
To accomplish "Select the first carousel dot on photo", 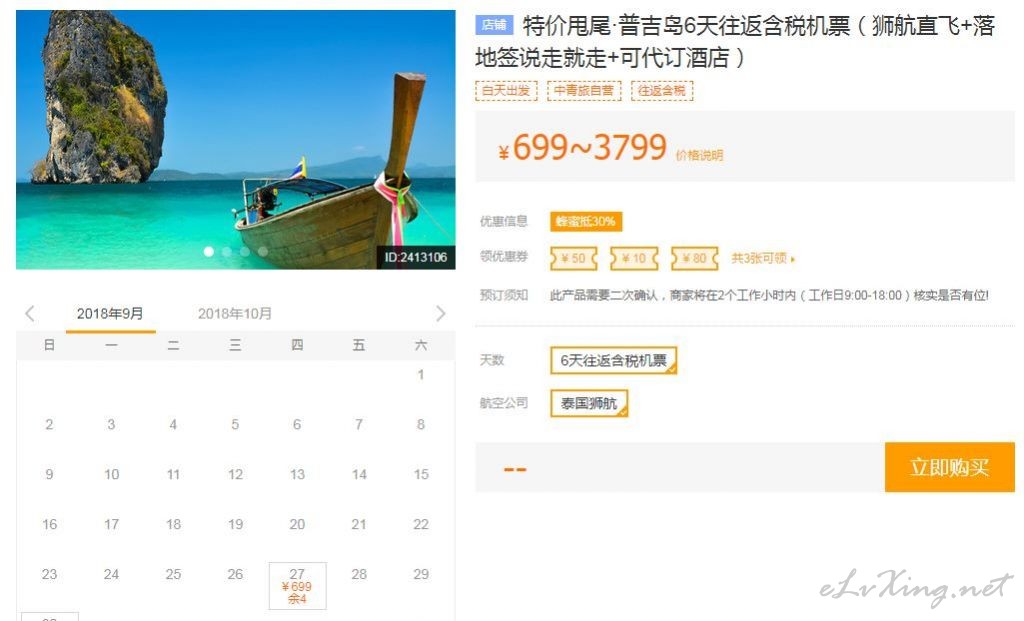I will click(x=208, y=251).
